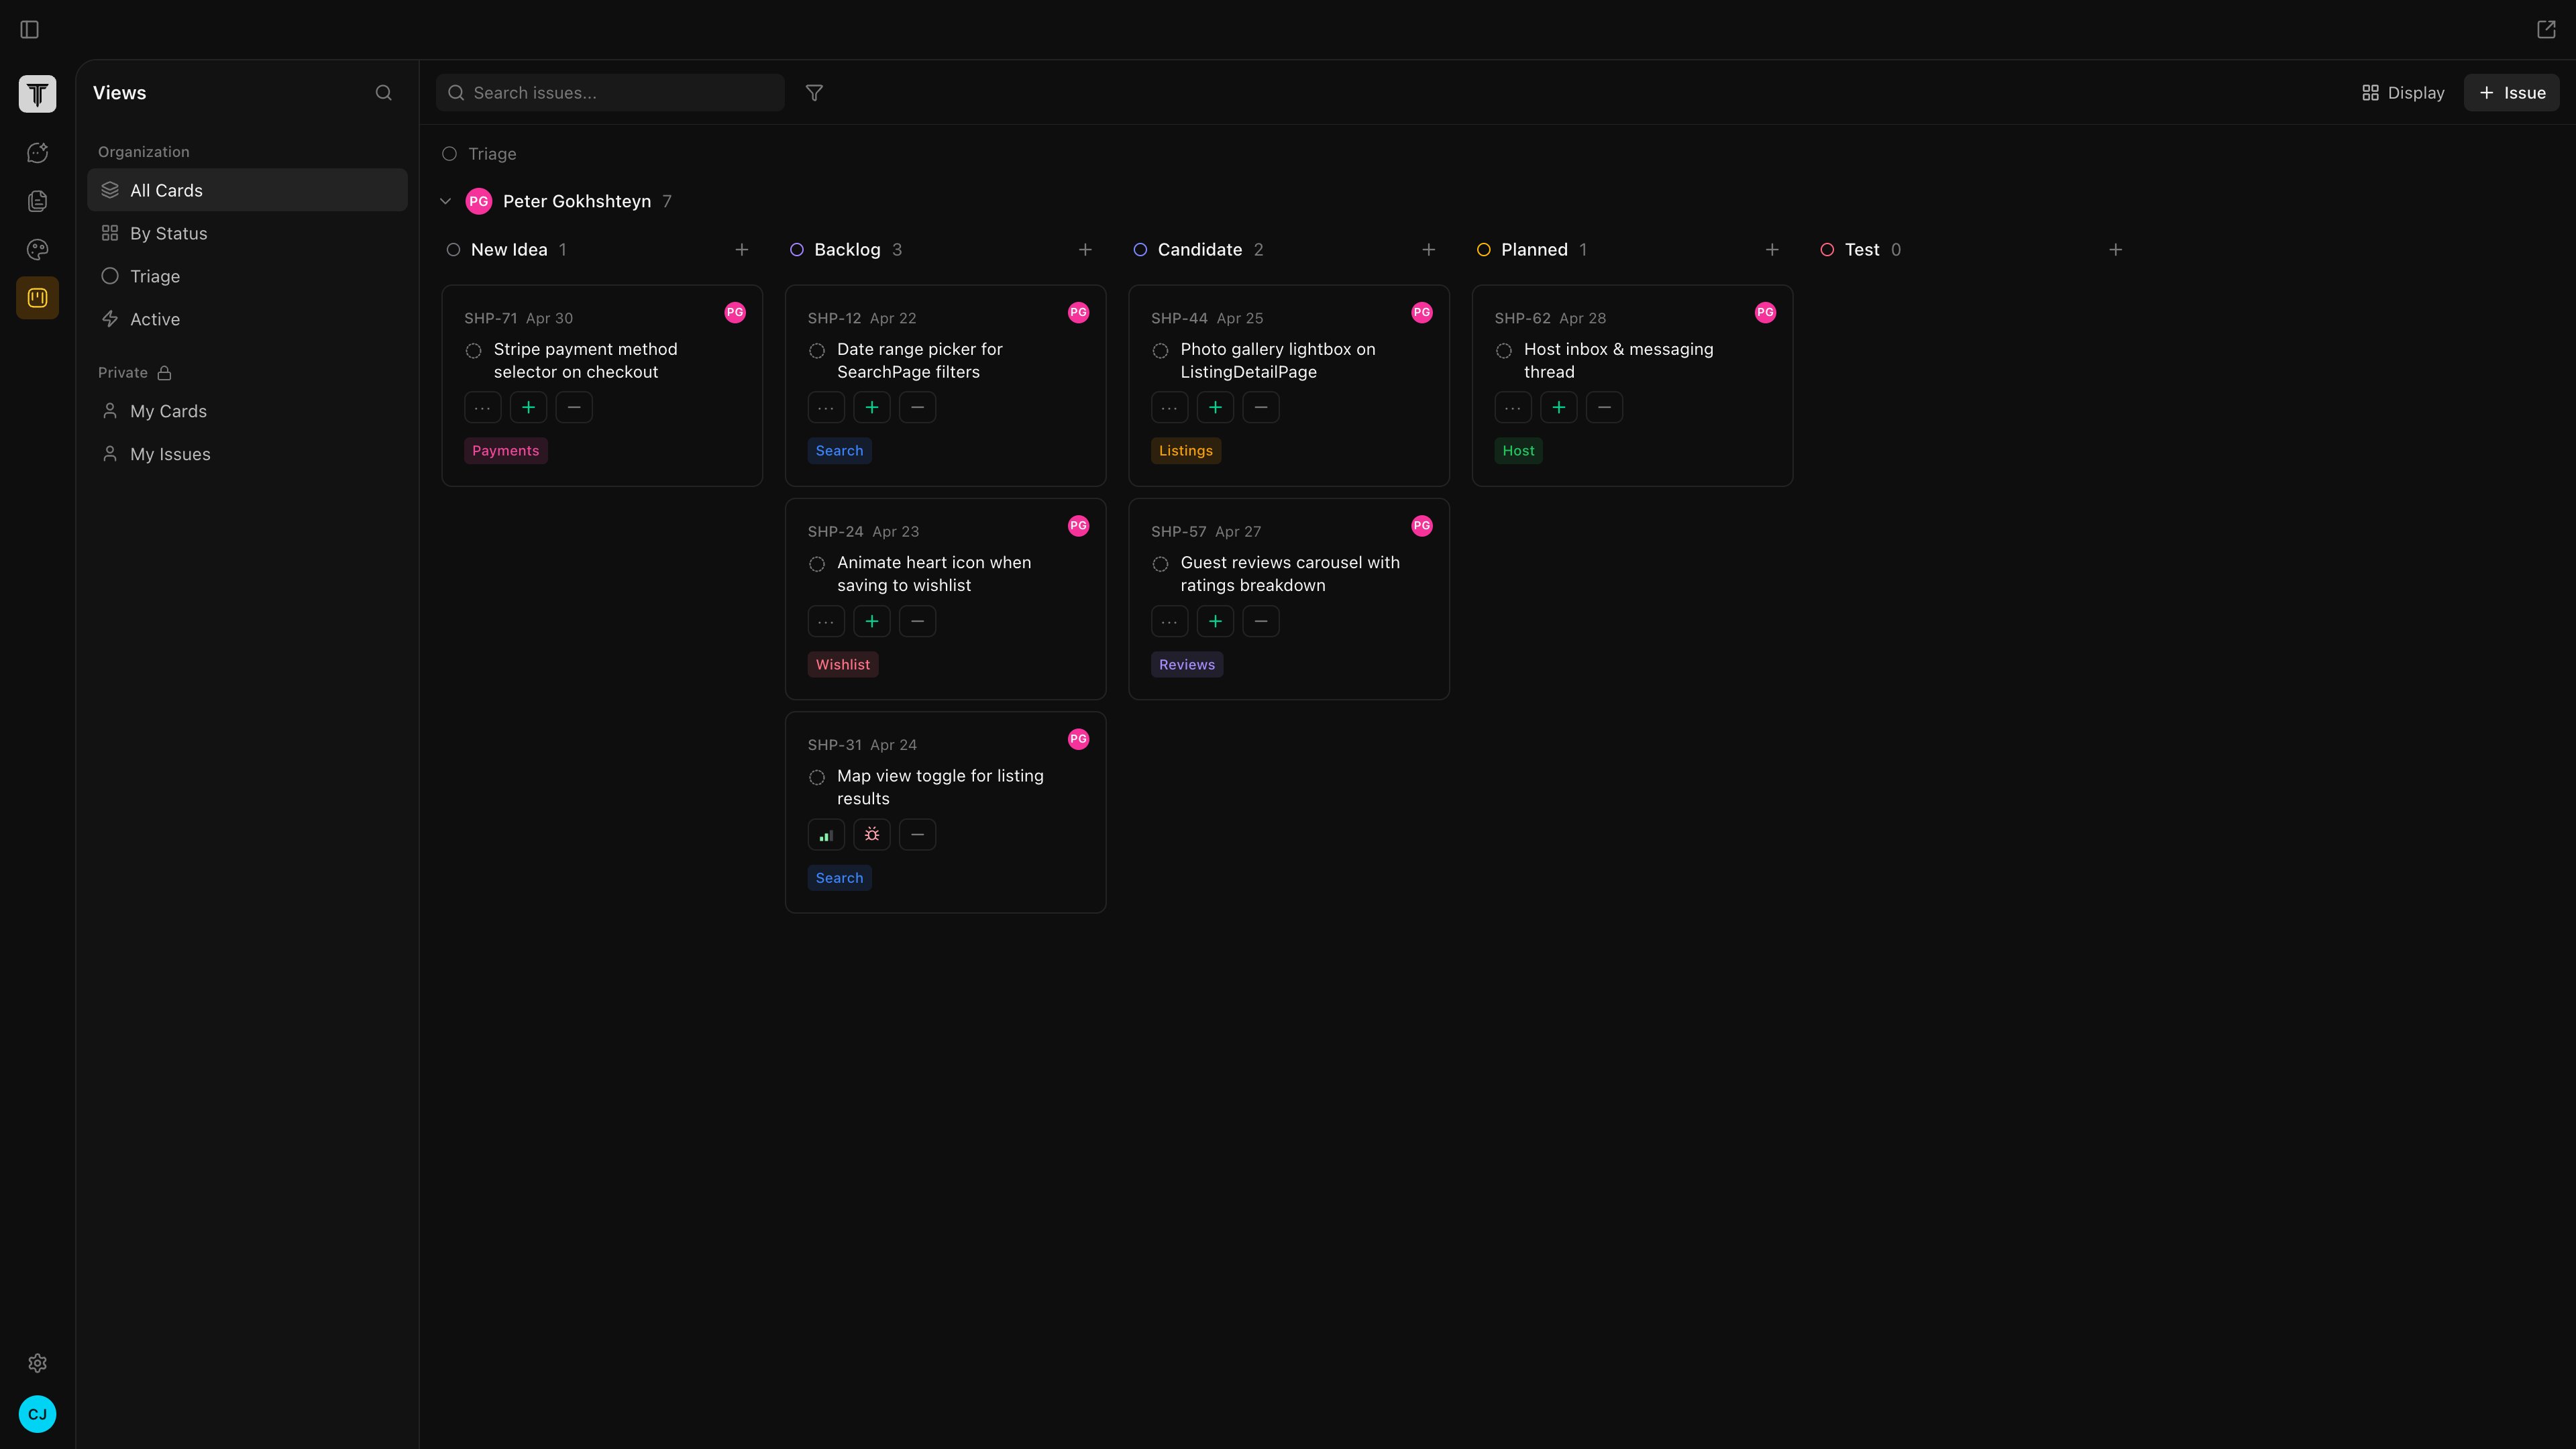Click the Search issues input field

[610, 93]
